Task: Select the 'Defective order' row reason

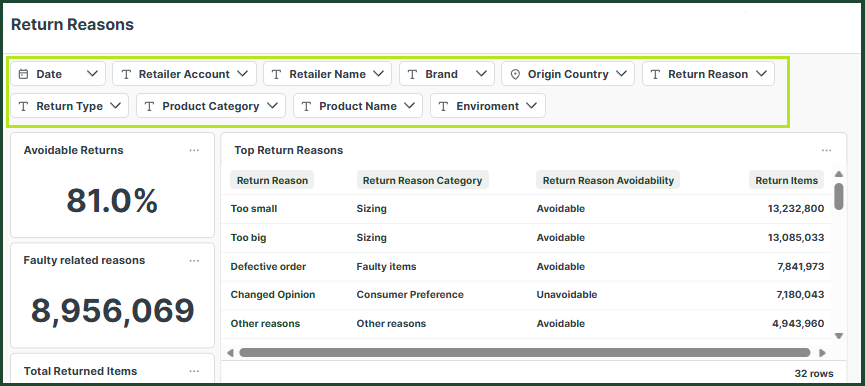Action: [268, 266]
